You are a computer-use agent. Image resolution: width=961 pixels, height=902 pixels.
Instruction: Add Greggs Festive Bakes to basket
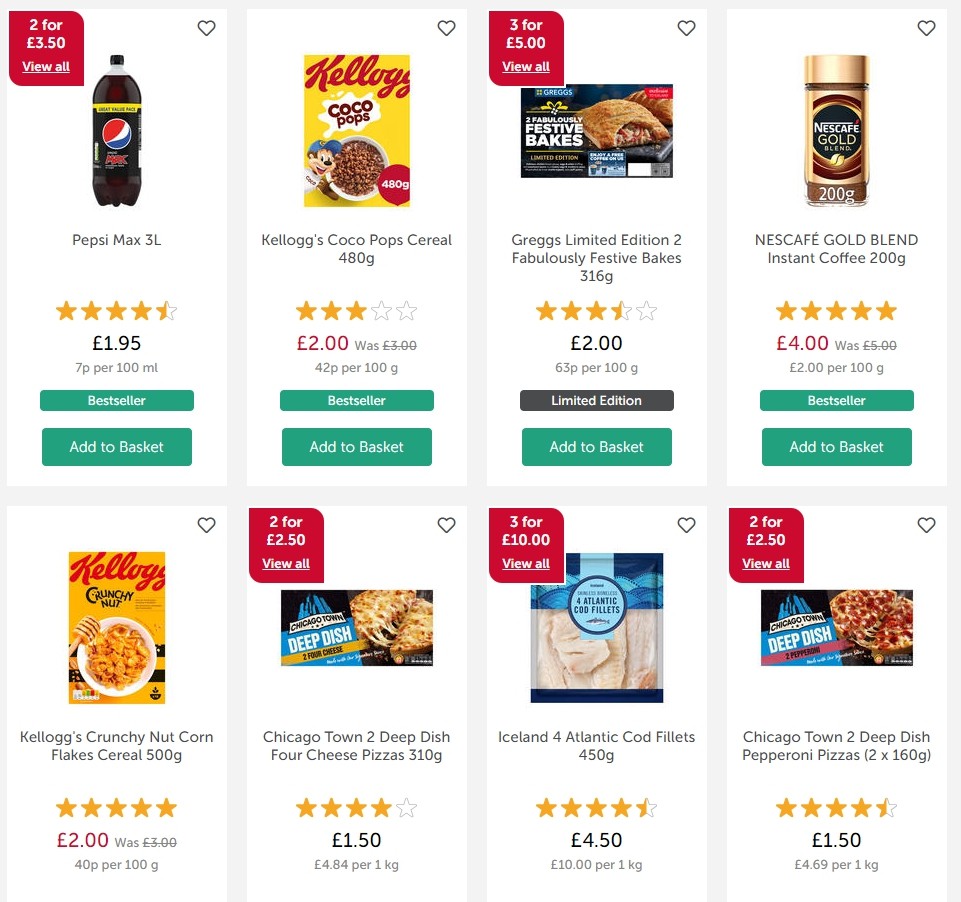click(x=597, y=447)
